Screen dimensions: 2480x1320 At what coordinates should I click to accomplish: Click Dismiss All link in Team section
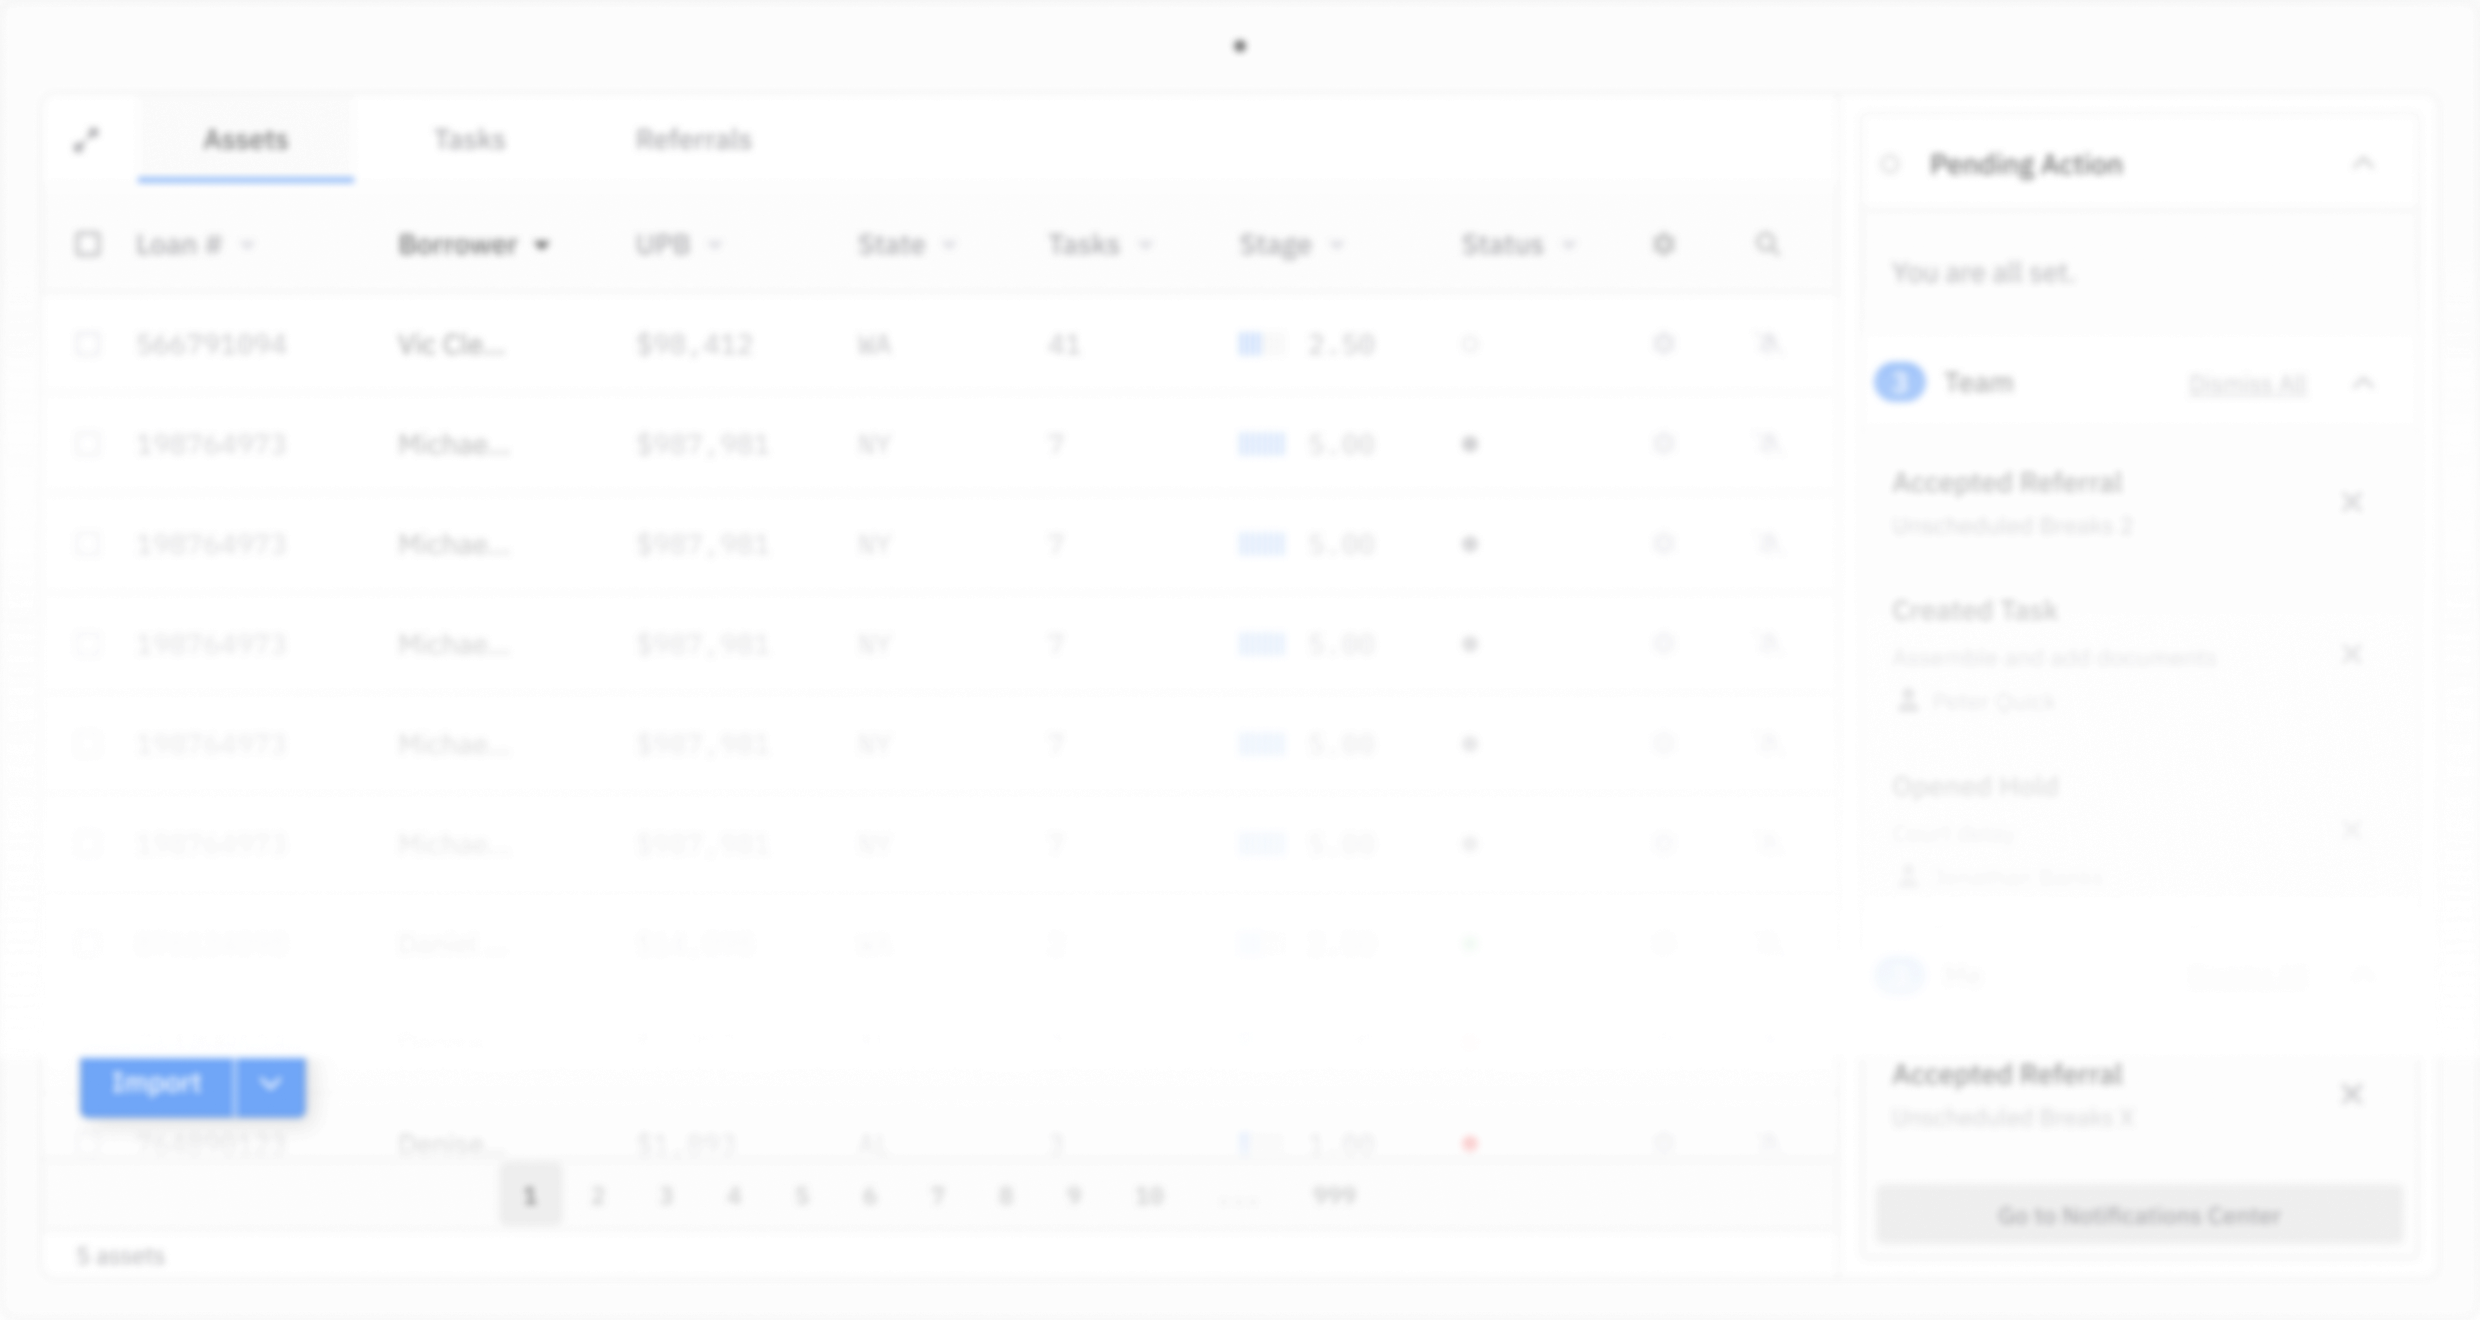pyautogui.click(x=2247, y=384)
